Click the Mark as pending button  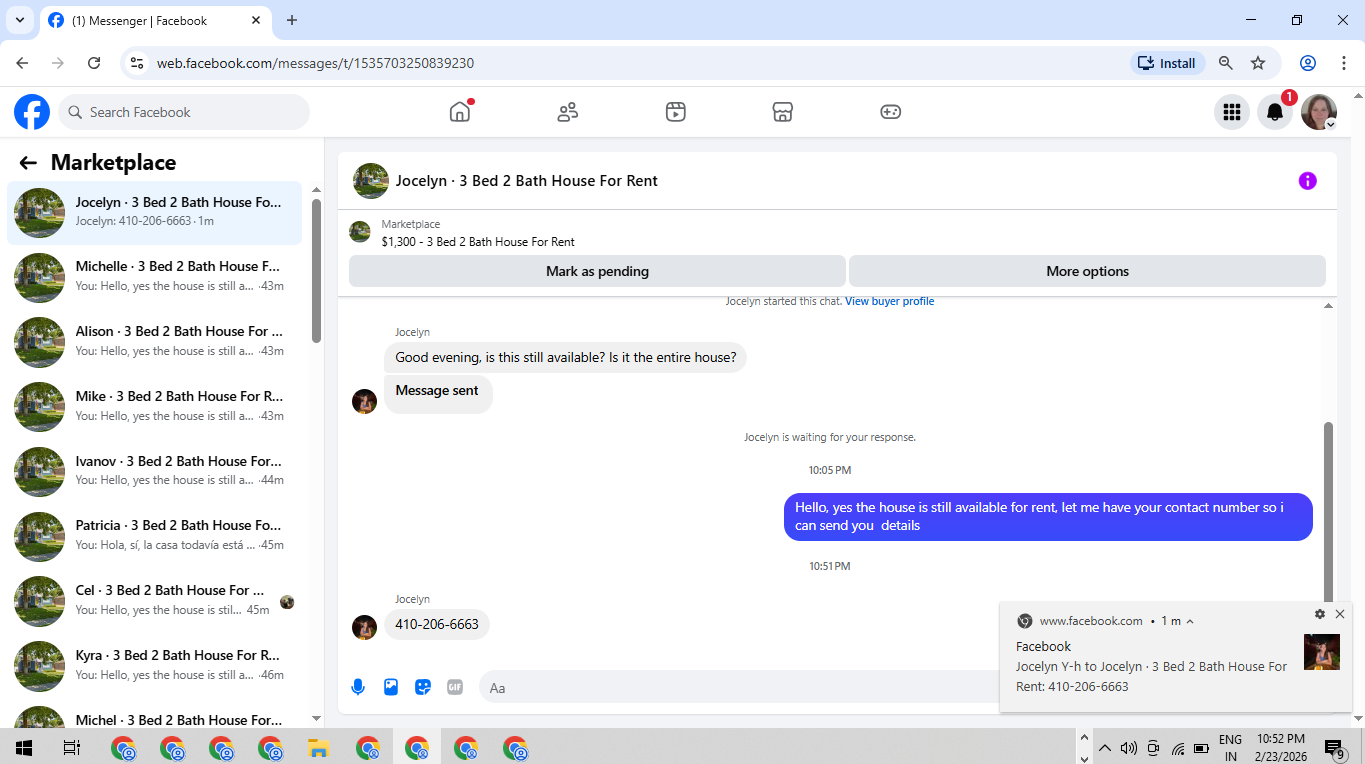click(x=597, y=271)
